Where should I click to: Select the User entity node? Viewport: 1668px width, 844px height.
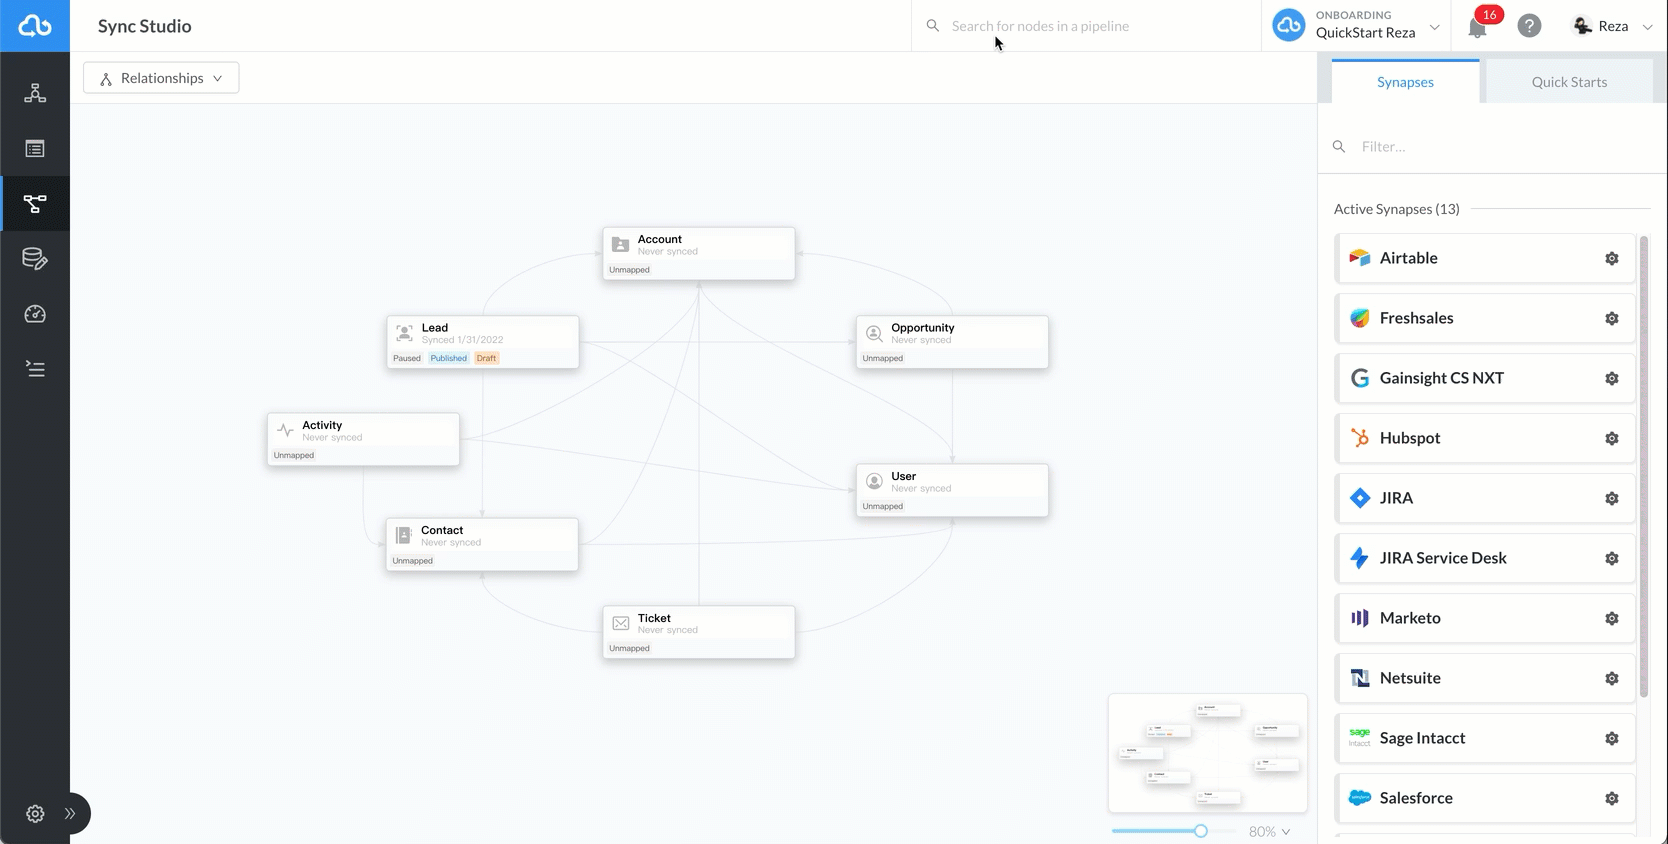pyautogui.click(x=952, y=490)
